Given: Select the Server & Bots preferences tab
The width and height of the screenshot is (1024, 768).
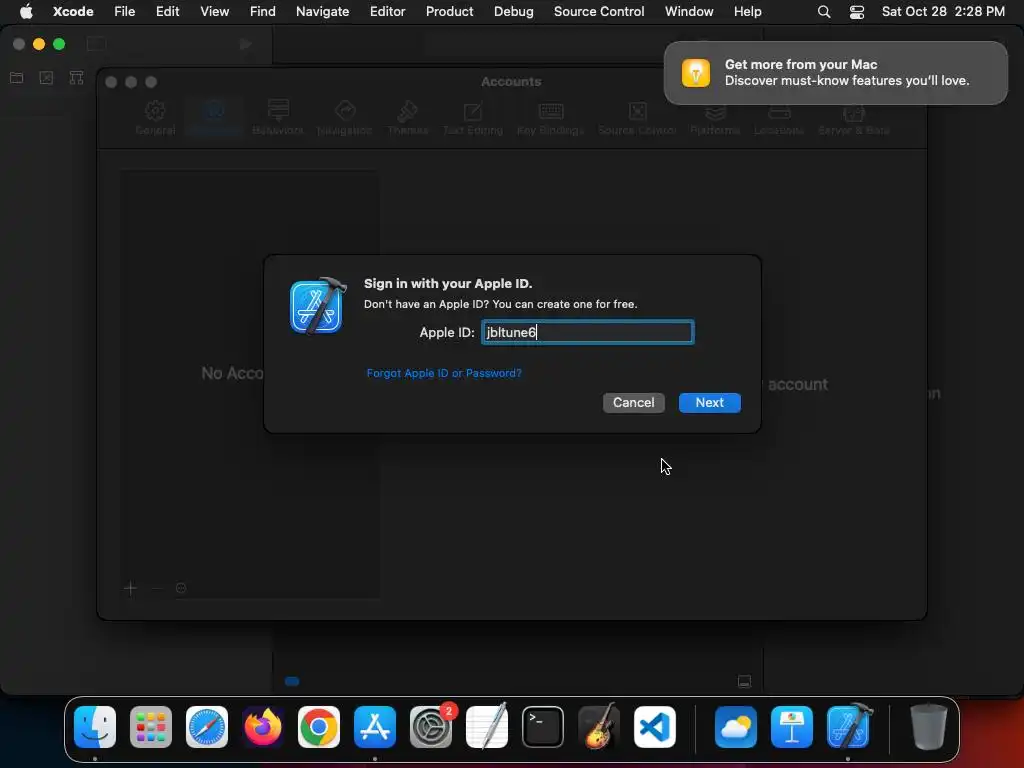Looking at the screenshot, I should pyautogui.click(x=854, y=118).
